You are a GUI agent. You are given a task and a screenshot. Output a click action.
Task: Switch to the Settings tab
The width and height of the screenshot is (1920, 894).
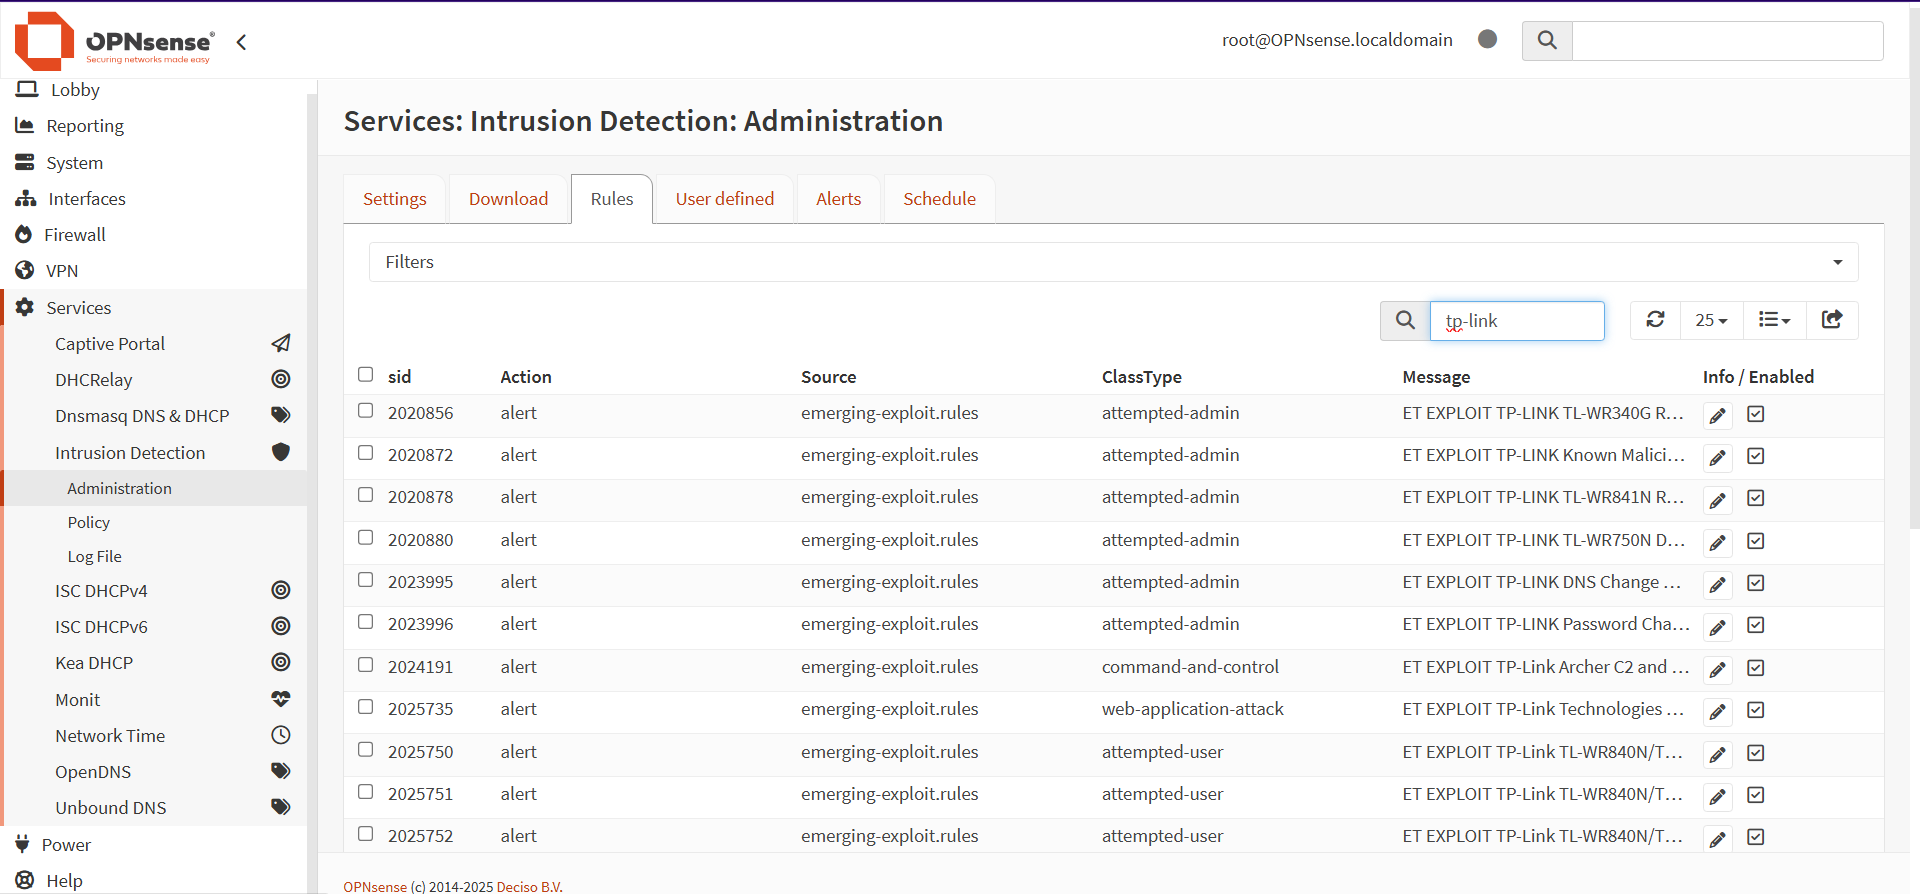coord(395,199)
